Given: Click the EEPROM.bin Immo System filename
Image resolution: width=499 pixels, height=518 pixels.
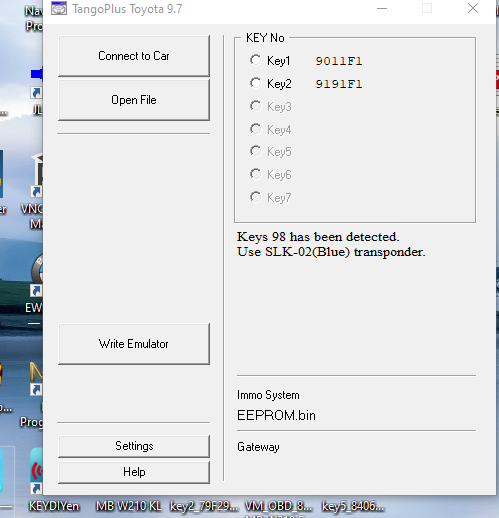Looking at the screenshot, I should (276, 415).
